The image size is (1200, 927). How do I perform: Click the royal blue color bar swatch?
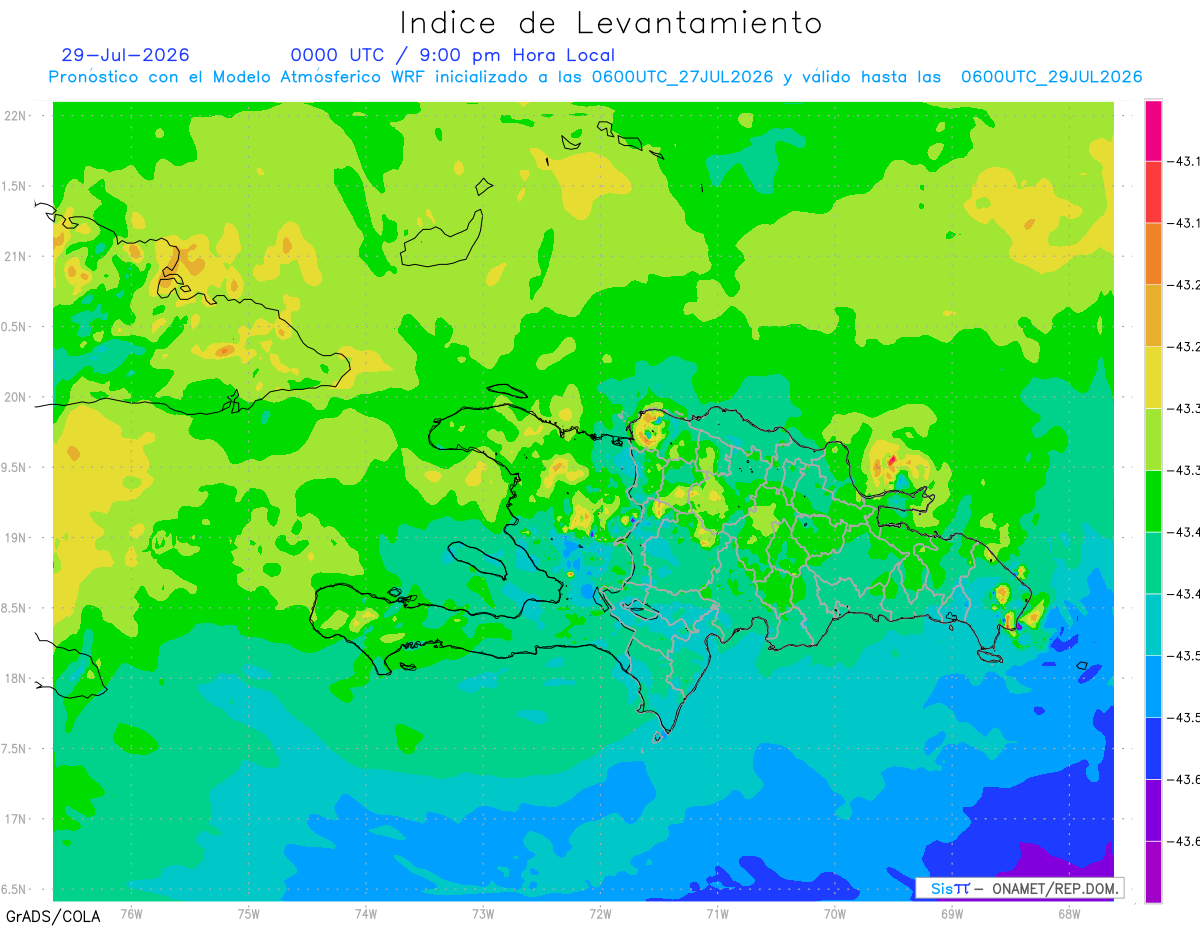pos(1153,749)
